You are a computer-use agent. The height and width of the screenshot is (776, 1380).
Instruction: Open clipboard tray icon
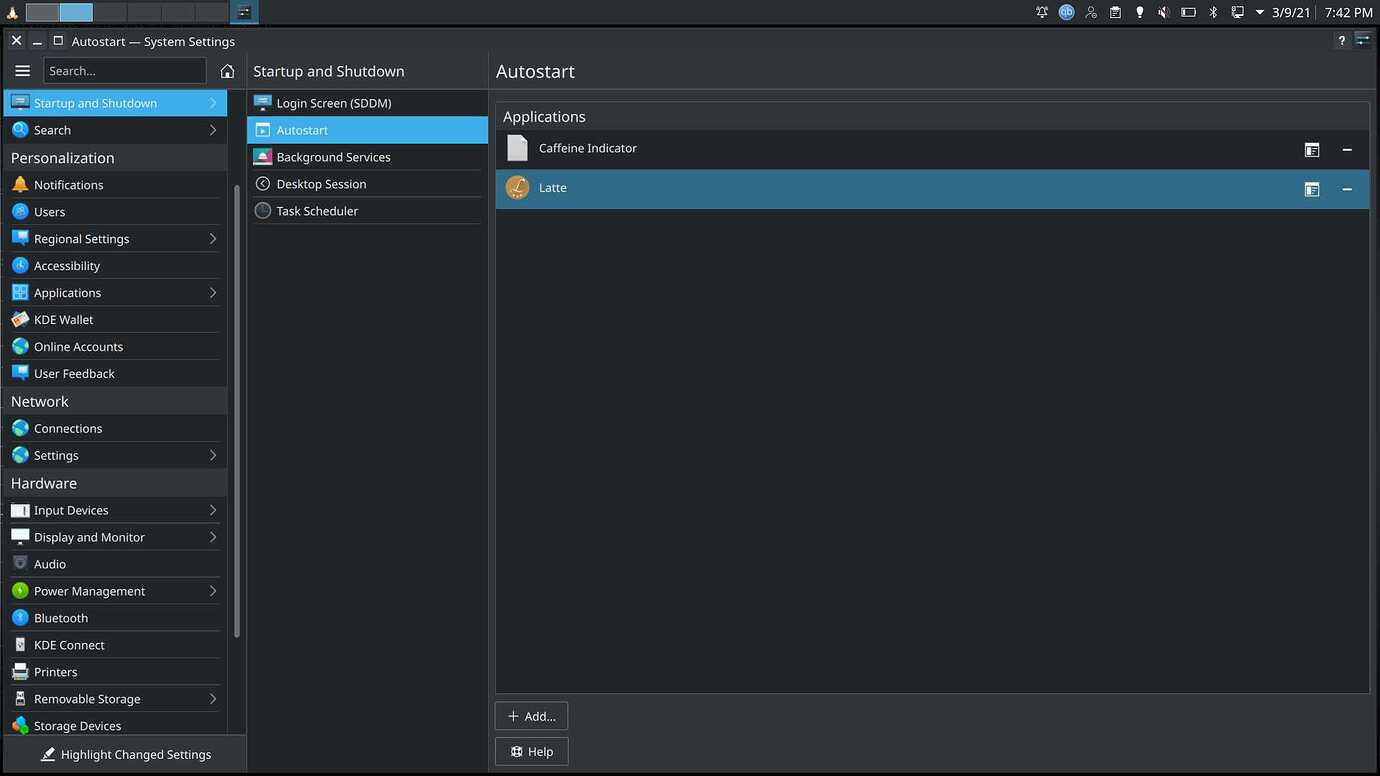point(1115,12)
